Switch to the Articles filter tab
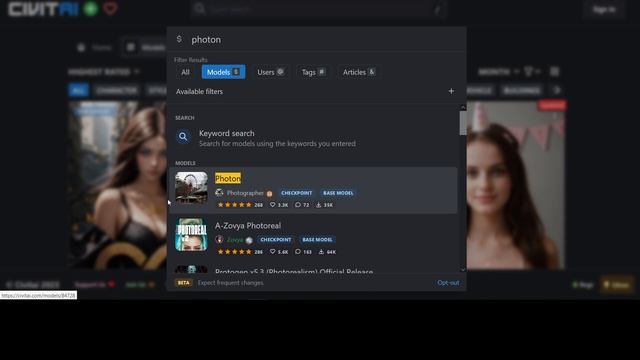The image size is (640, 360). 359,72
